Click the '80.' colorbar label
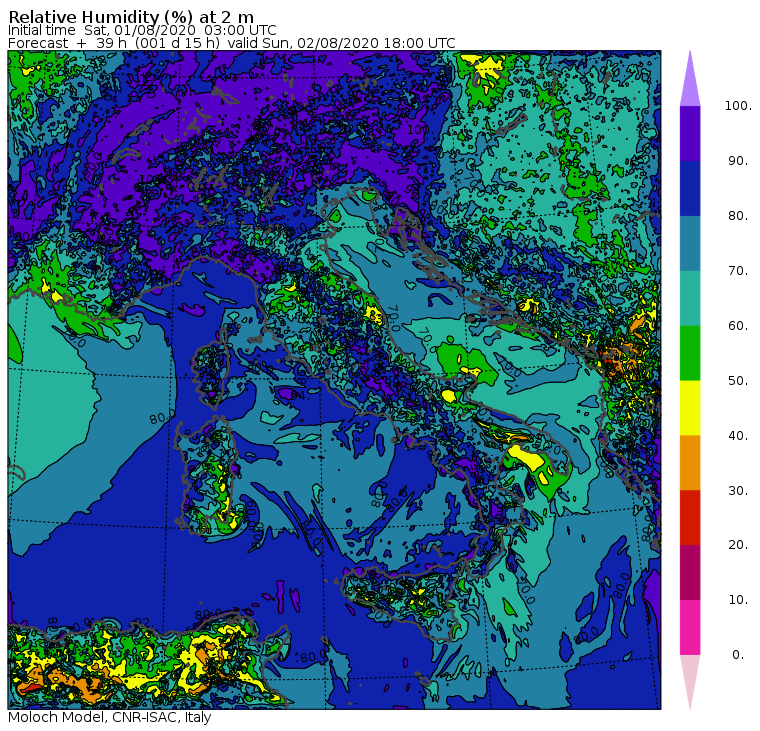 click(x=738, y=215)
